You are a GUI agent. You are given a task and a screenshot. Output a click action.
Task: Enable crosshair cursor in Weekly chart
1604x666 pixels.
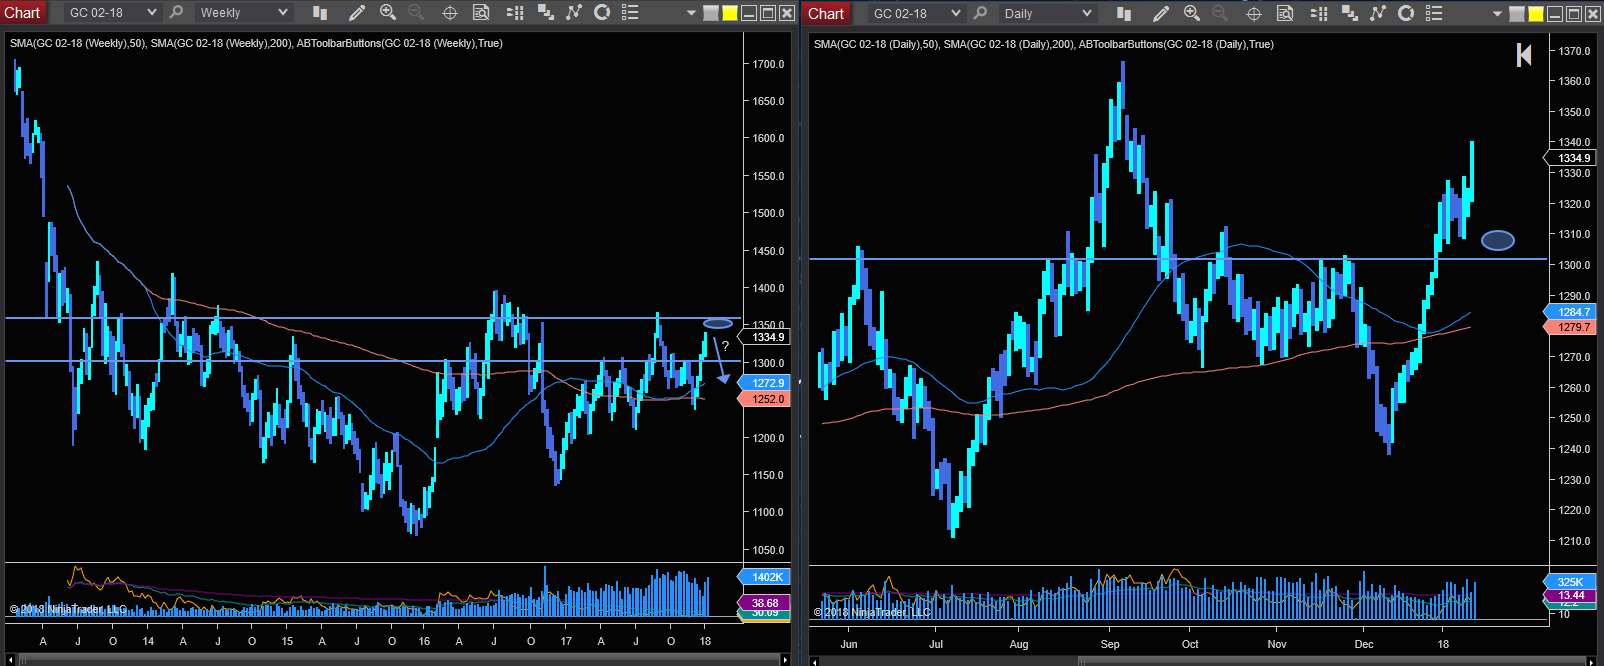[x=450, y=13]
